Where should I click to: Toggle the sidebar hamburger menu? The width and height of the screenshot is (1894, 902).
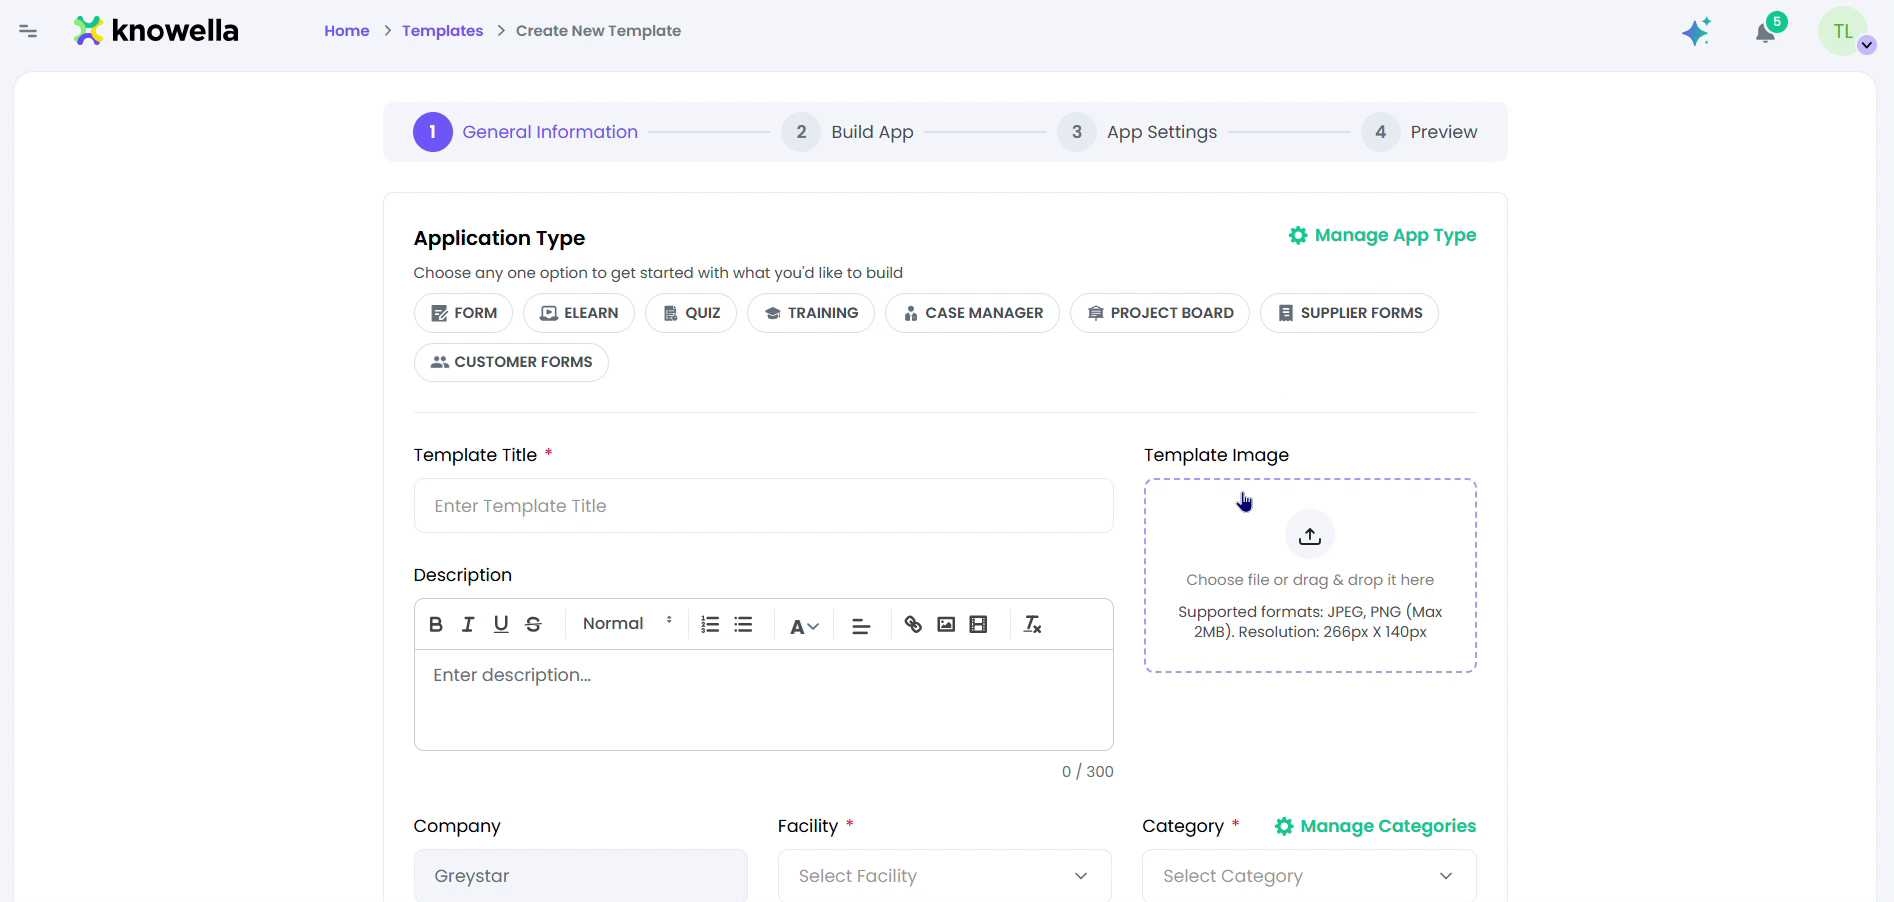point(28,31)
